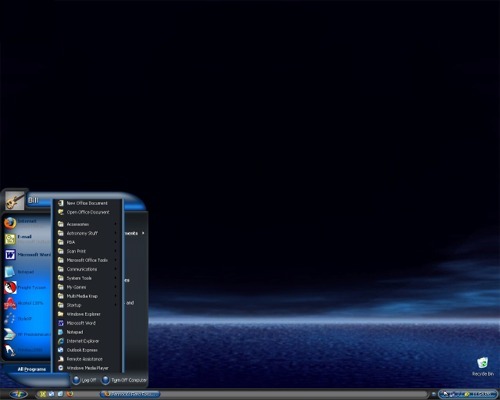Click the New Office Document icon
500x400 pixels.
click(61, 203)
